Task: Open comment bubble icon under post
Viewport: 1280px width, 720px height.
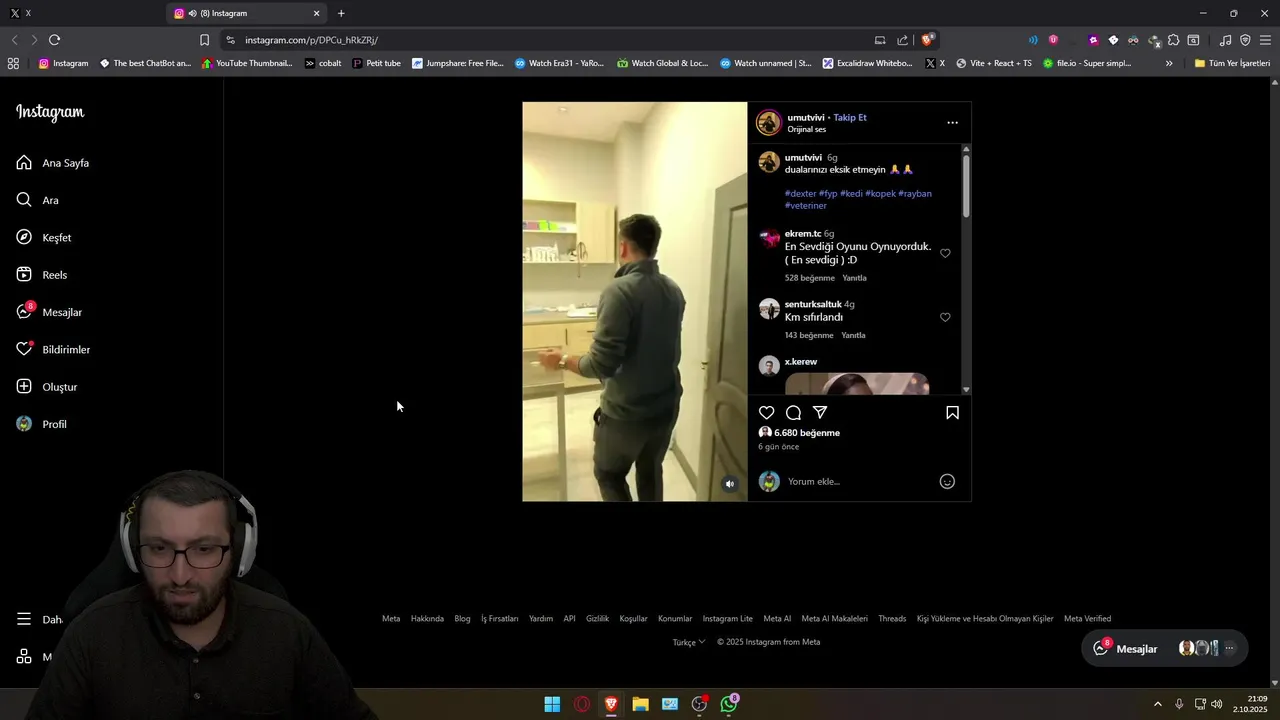Action: pyautogui.click(x=793, y=413)
